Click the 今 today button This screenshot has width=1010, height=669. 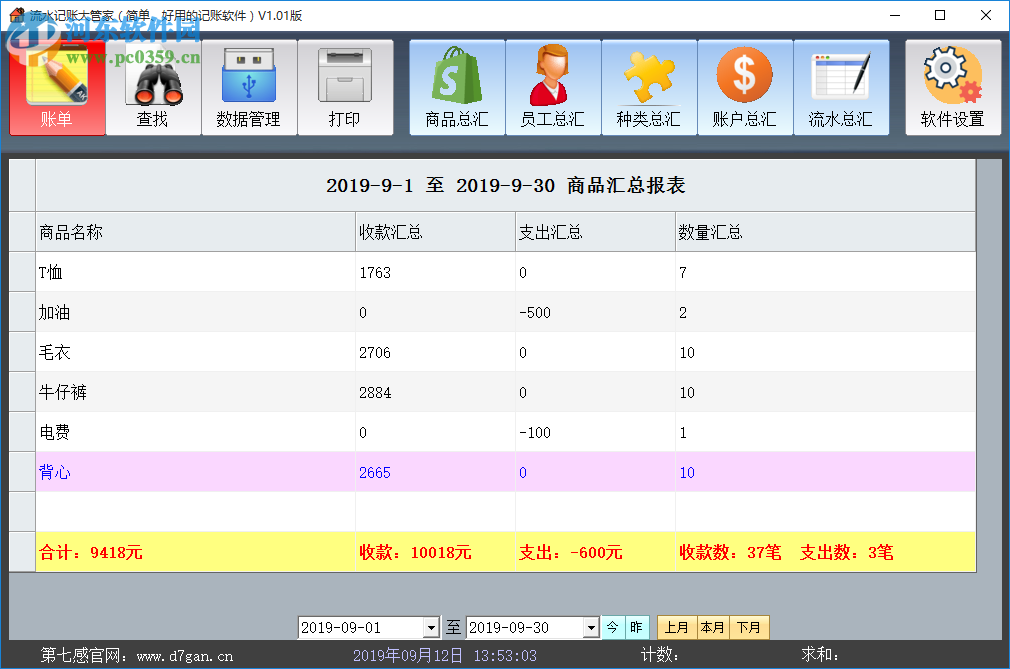(613, 627)
